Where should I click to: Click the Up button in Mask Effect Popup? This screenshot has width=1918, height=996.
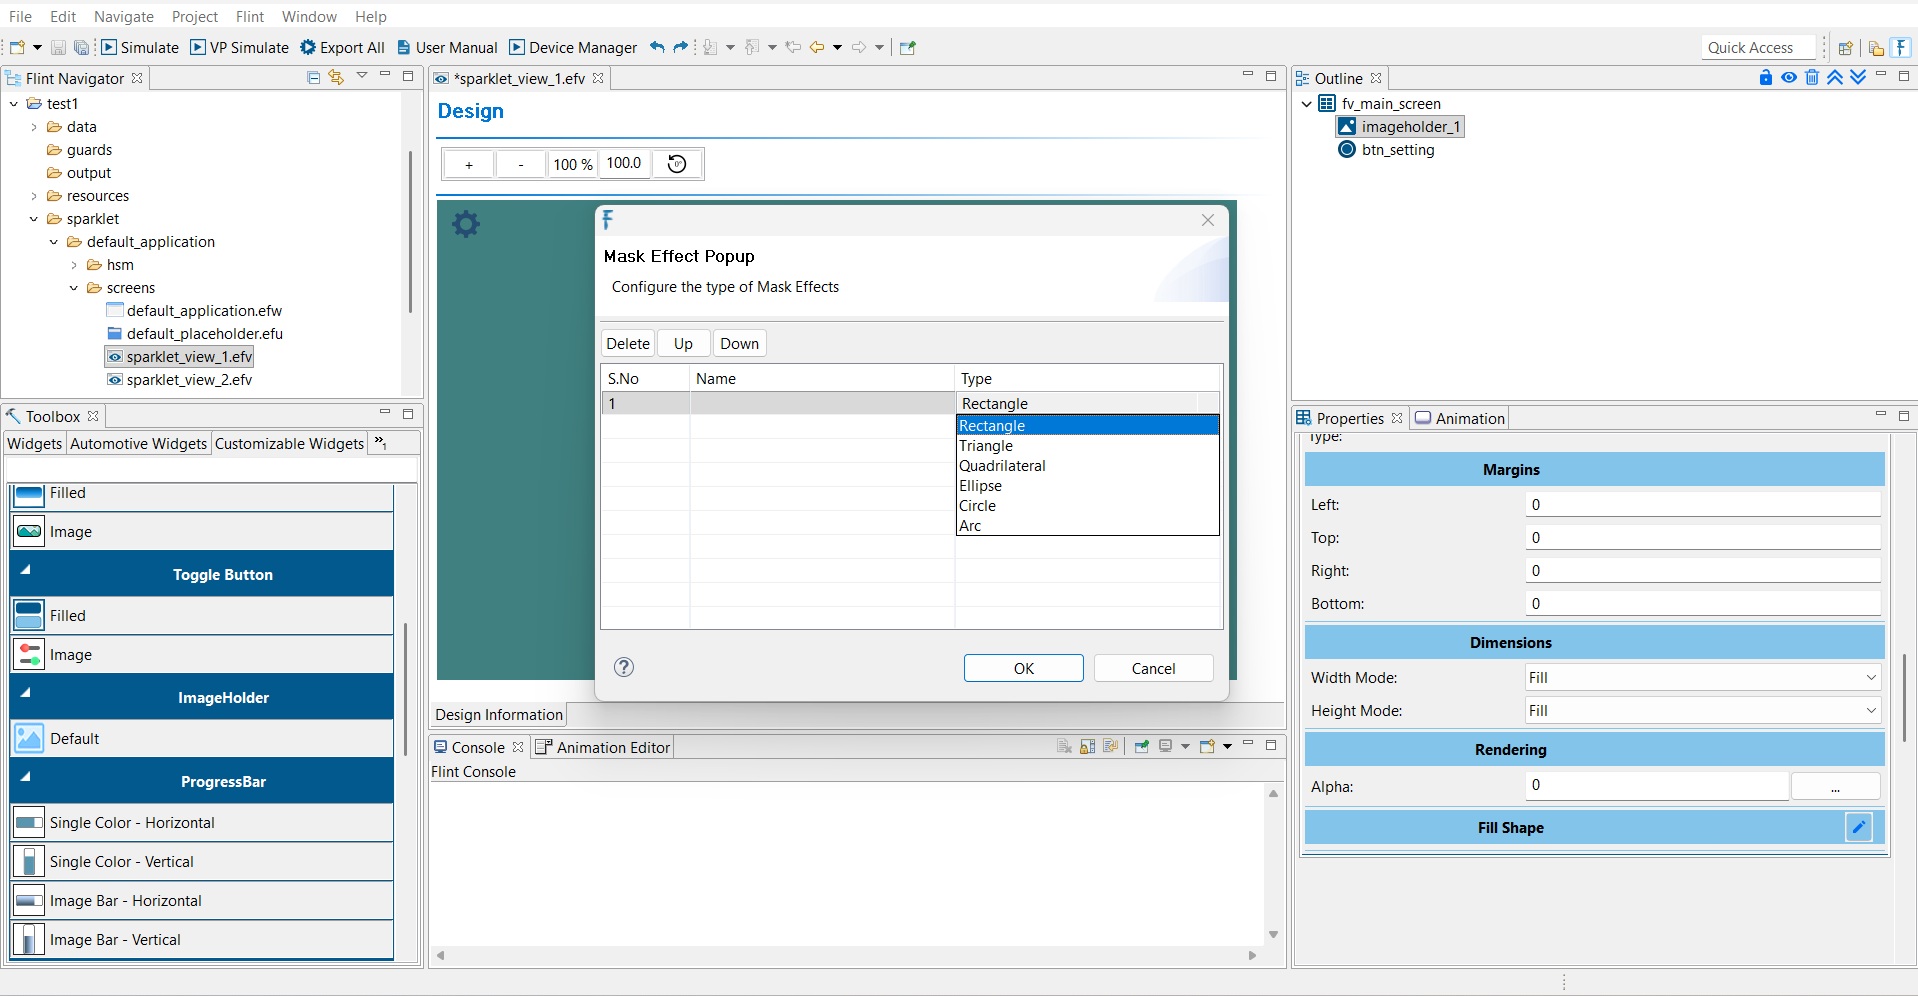(683, 343)
